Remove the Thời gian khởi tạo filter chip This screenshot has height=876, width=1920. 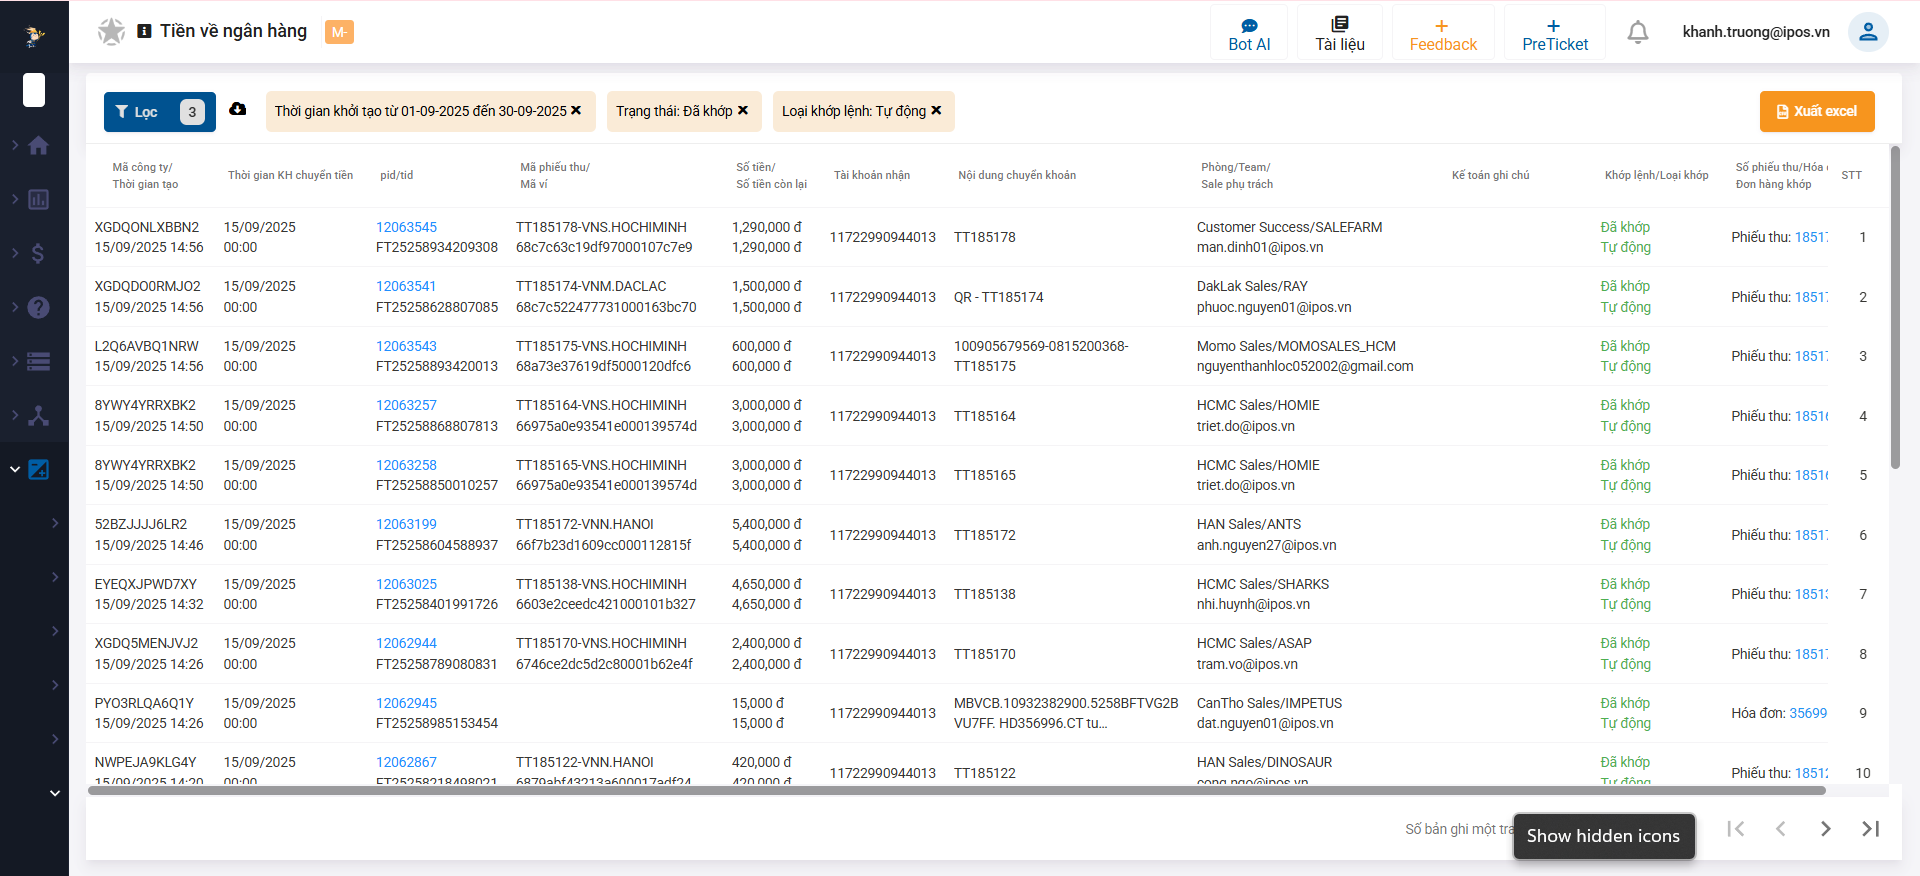coord(576,111)
